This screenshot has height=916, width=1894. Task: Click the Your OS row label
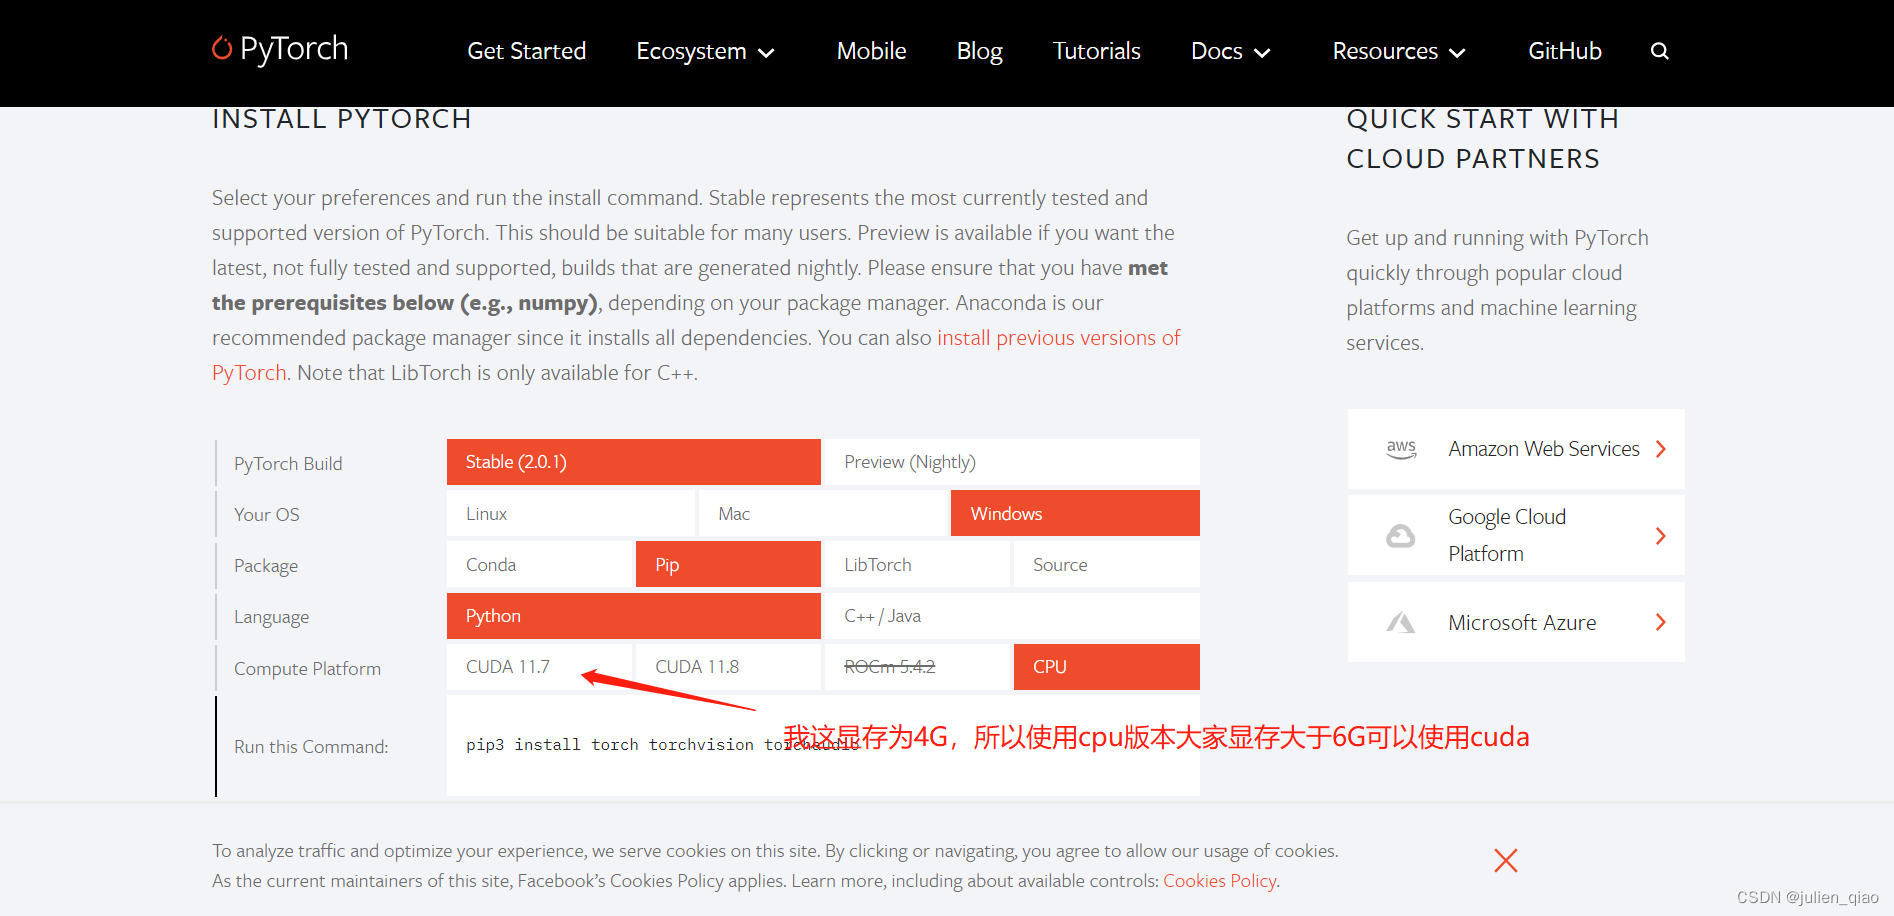click(266, 515)
